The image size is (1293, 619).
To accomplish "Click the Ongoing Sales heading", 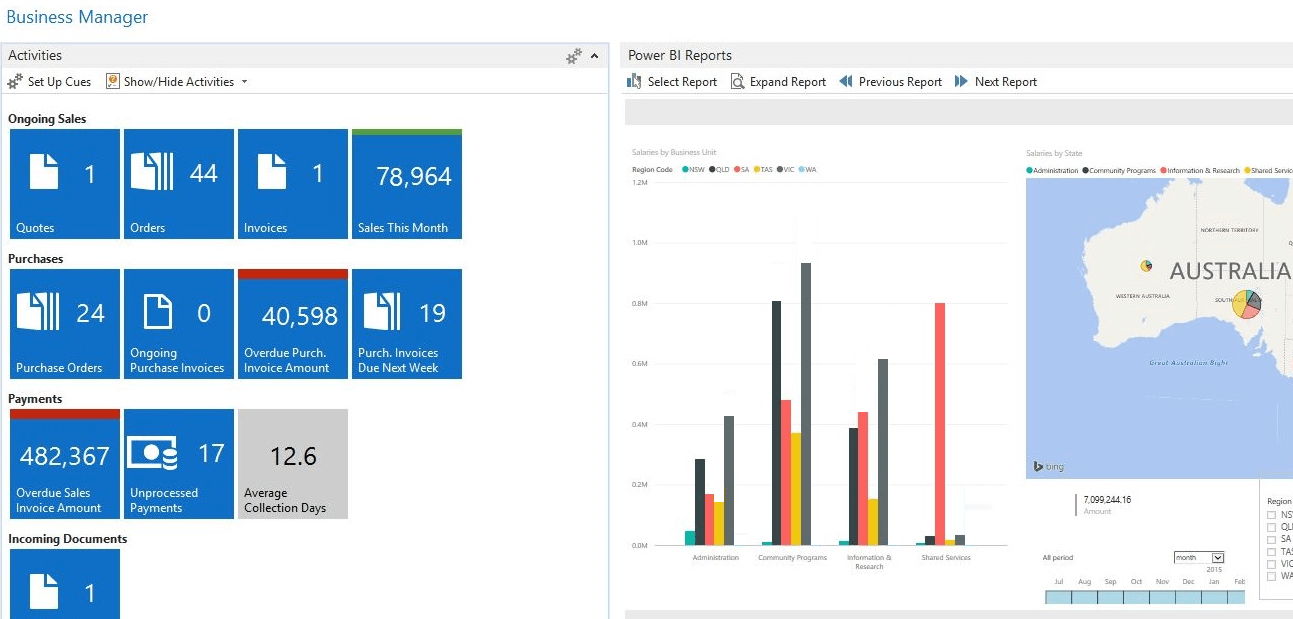I will click(47, 119).
